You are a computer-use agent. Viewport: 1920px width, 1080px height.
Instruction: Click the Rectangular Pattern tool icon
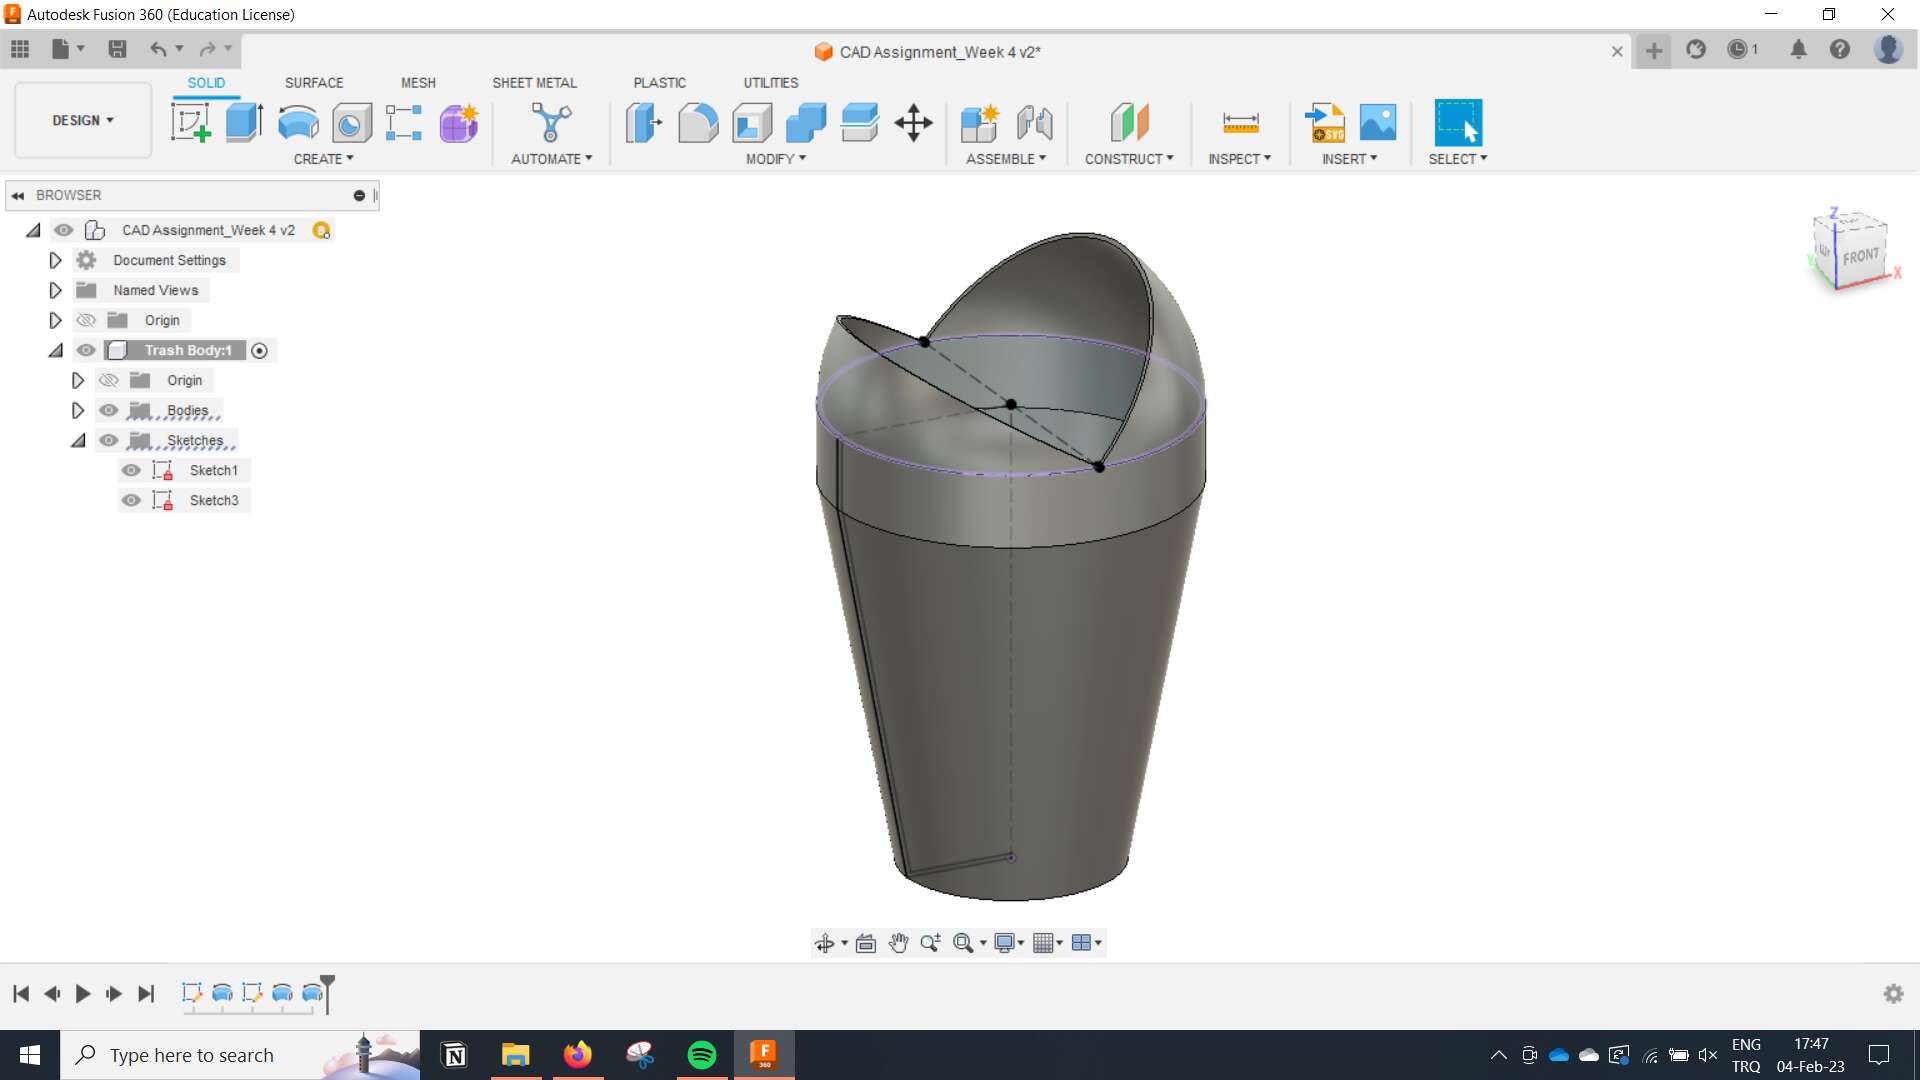tap(404, 123)
